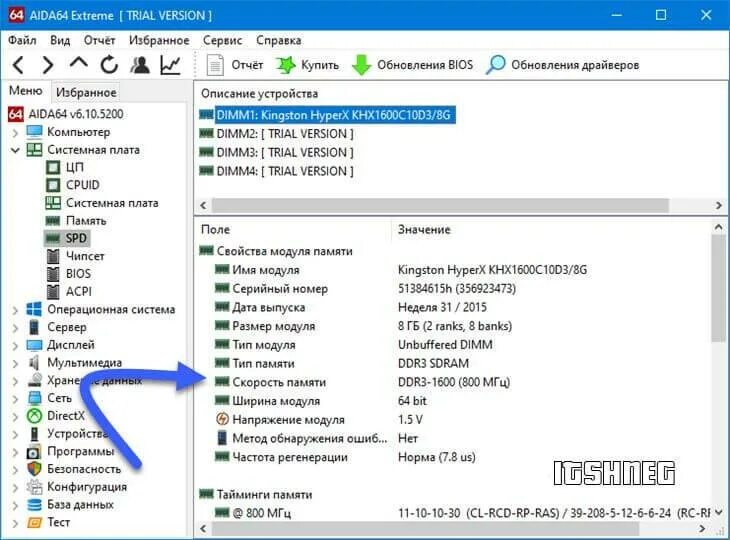Click the Скорость памяти field row

coord(362,382)
